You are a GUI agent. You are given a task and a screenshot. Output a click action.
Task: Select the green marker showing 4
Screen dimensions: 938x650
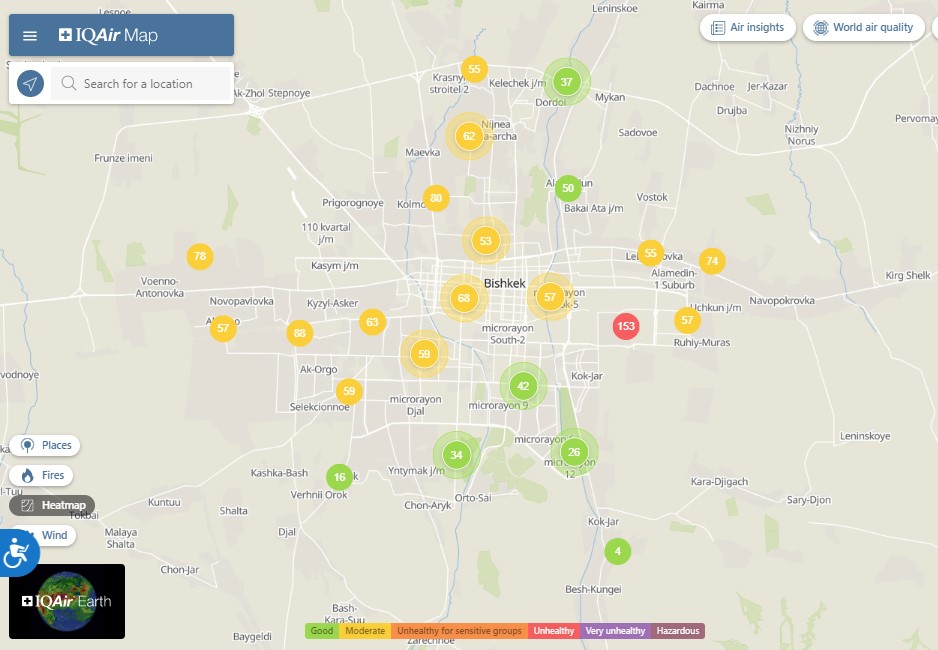coord(618,551)
